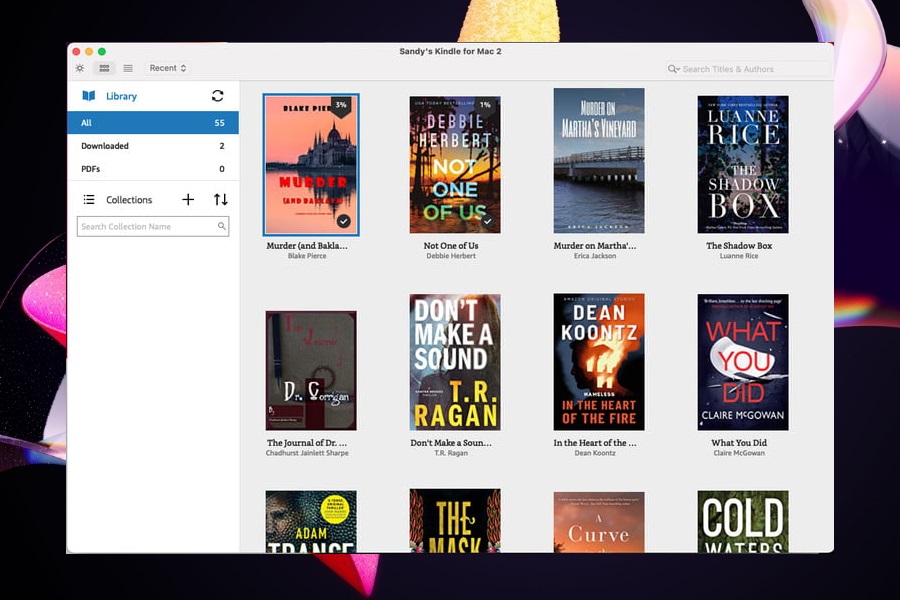Deselect the highlighted Murder (and Bakla...) book
This screenshot has width=900, height=600.
[309, 163]
